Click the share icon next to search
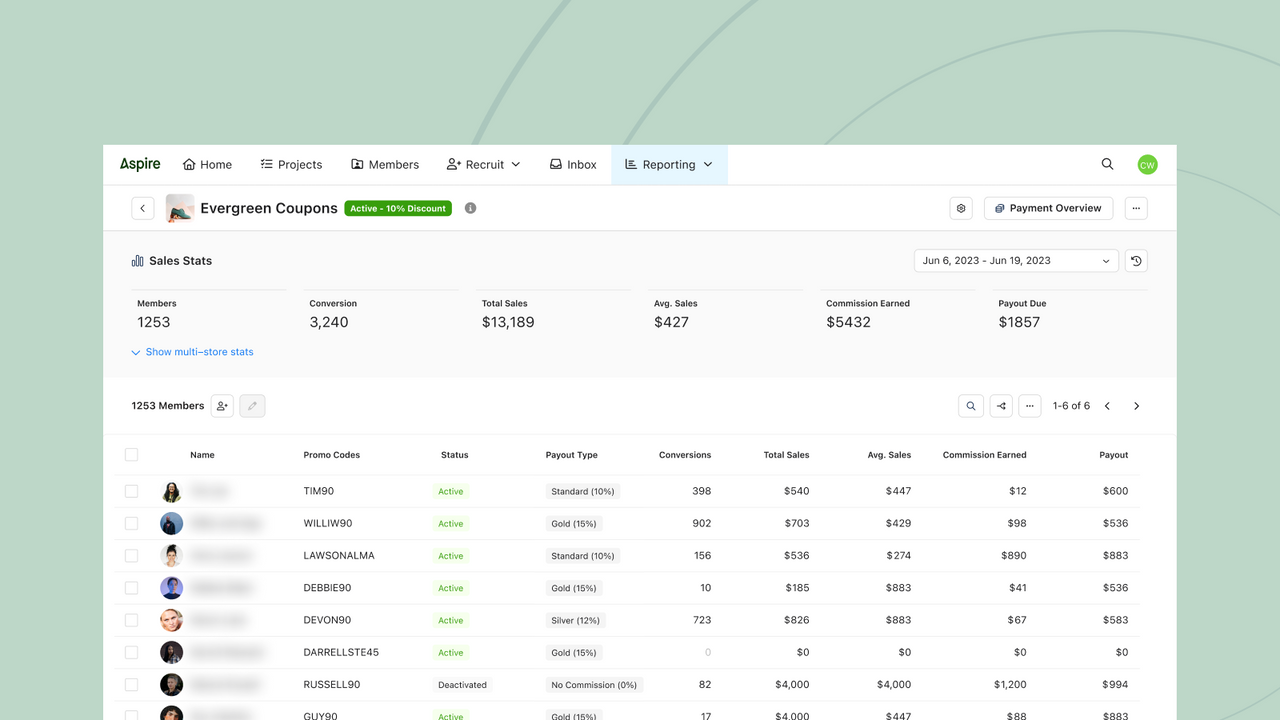 point(1000,406)
